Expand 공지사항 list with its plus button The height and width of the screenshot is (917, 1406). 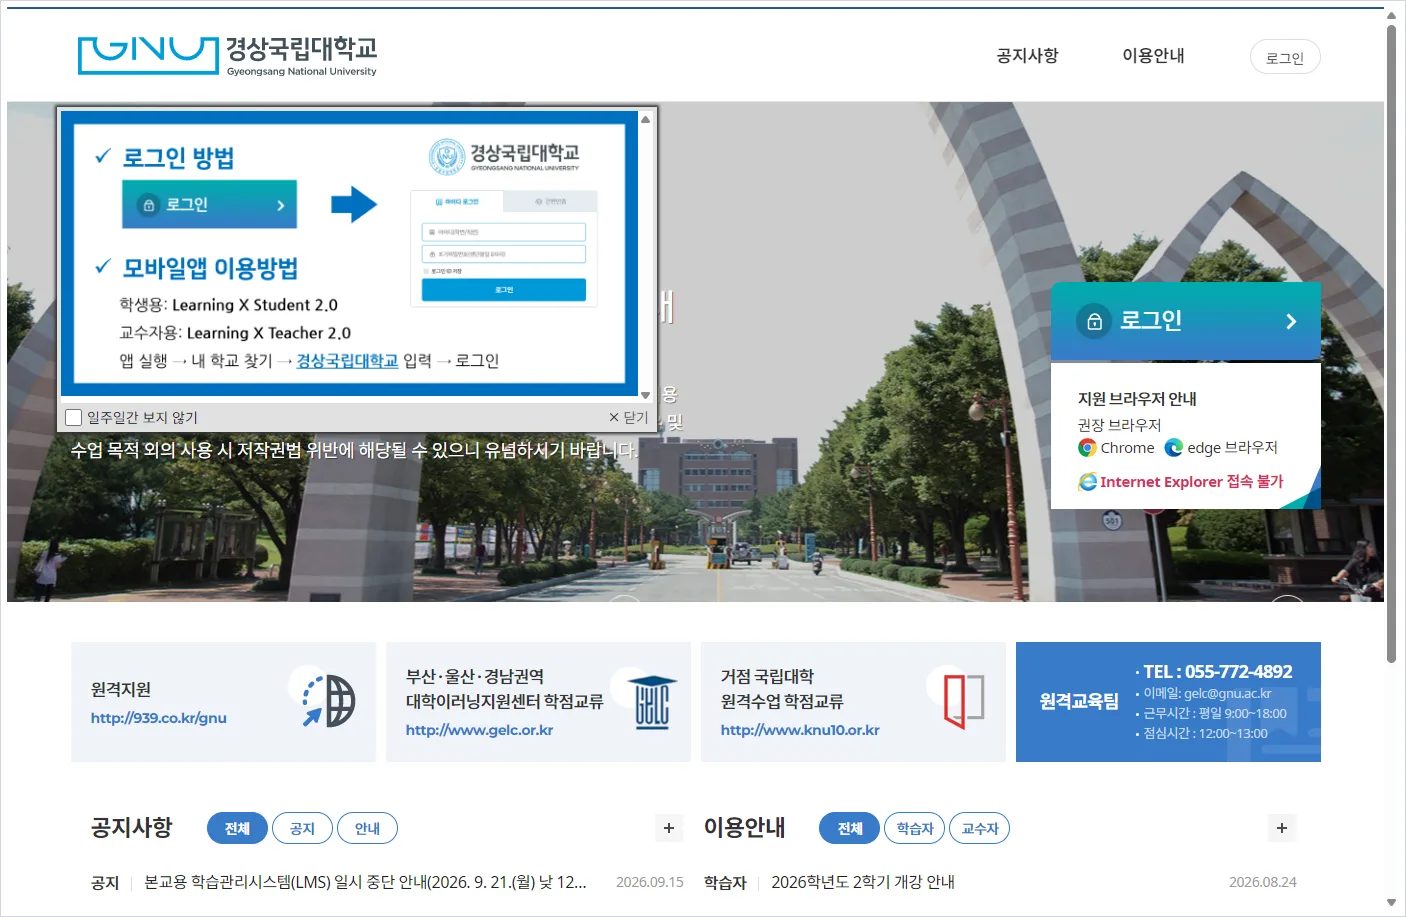coord(669,828)
